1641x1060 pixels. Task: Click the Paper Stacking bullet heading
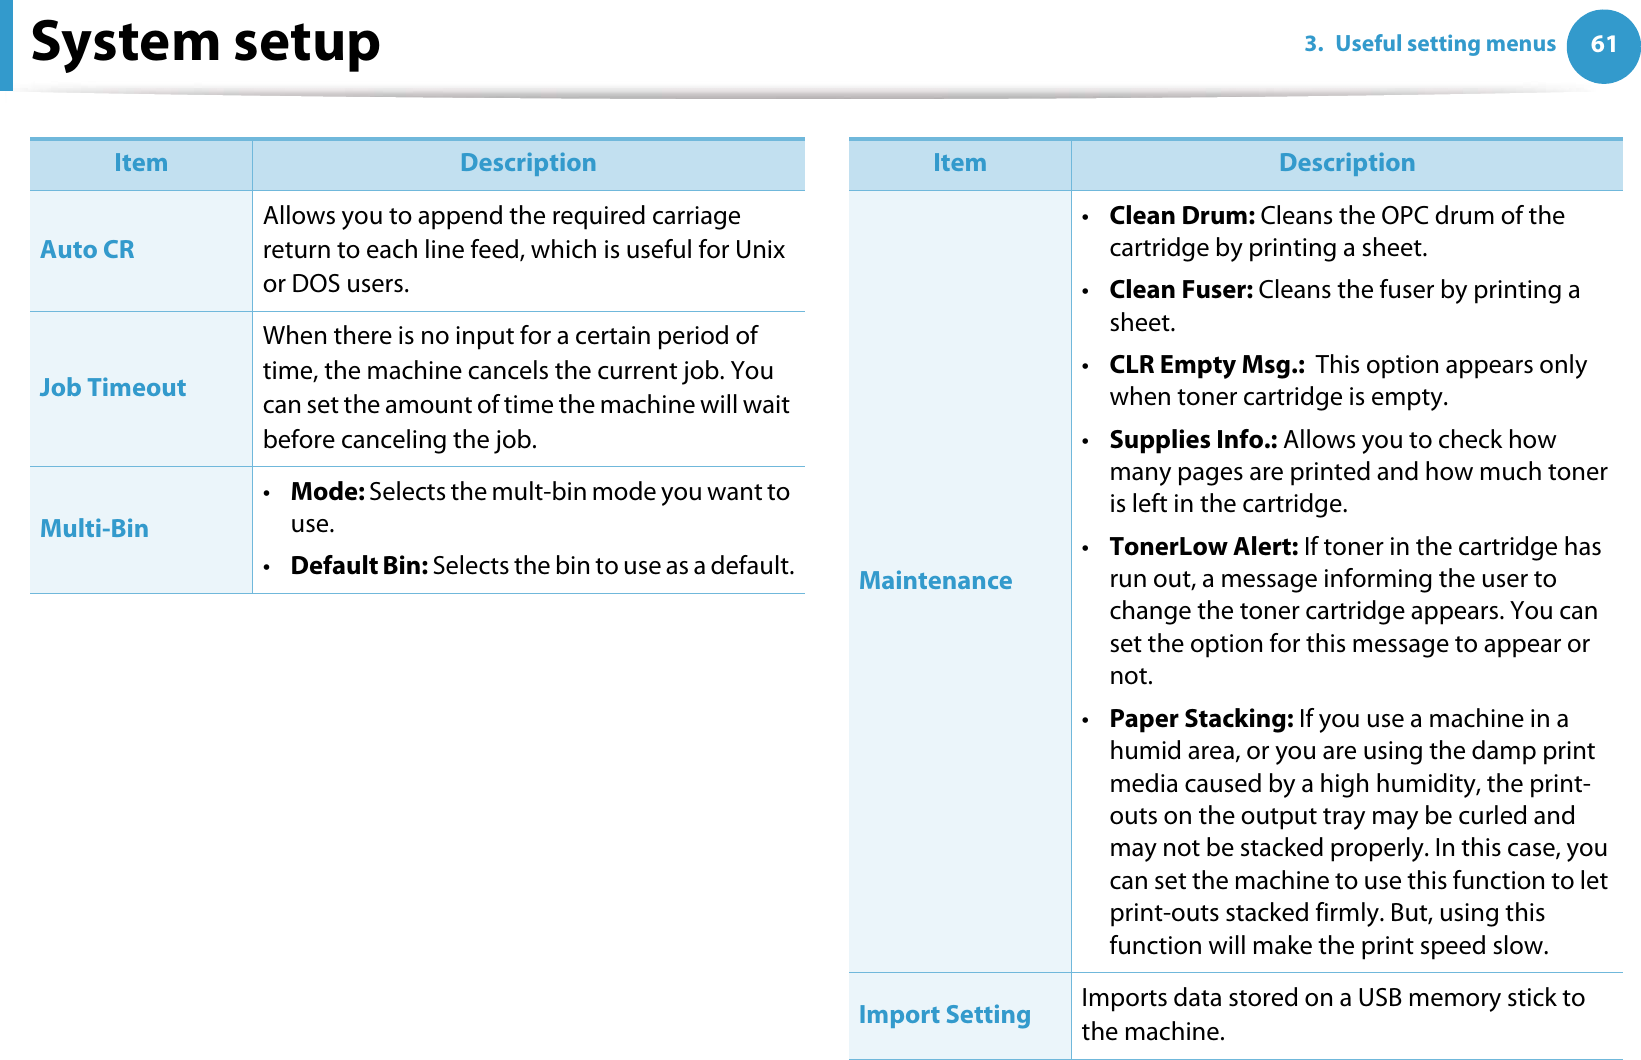coord(1201,719)
